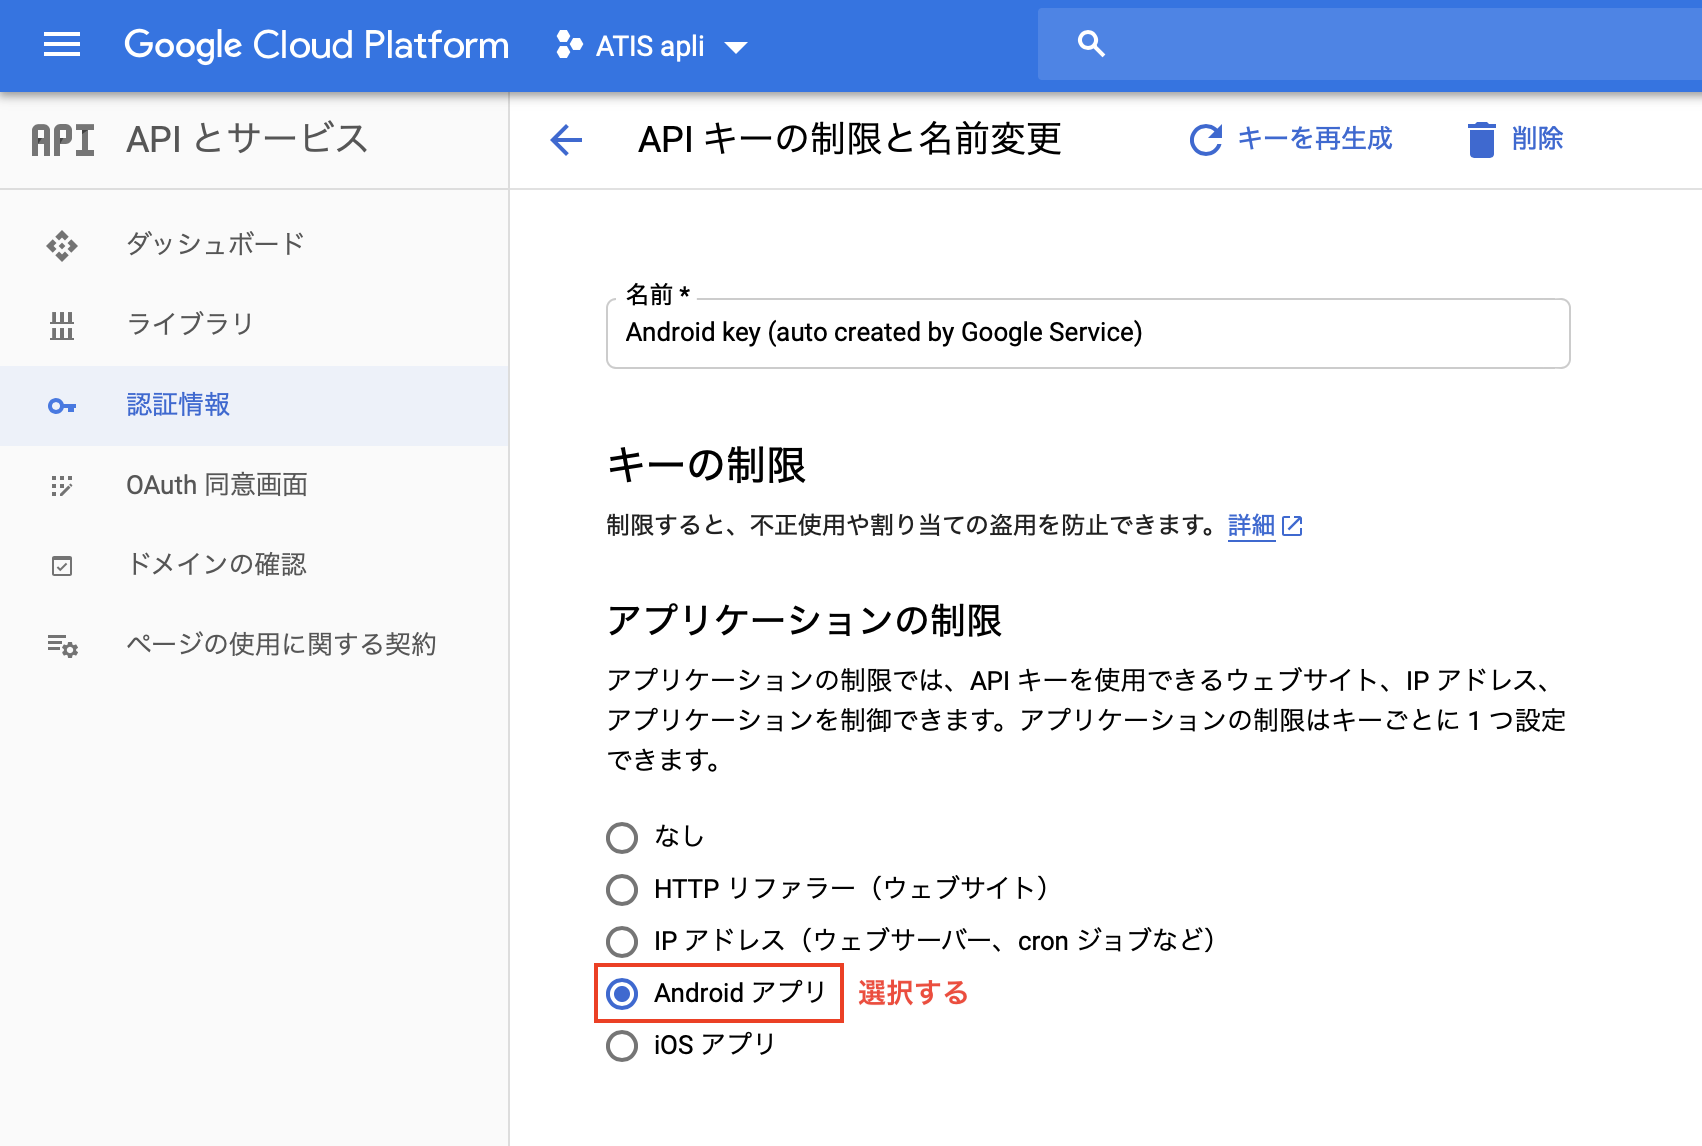Open ページの使用に関する契約 in the sidebar
1702x1146 pixels.
254,646
